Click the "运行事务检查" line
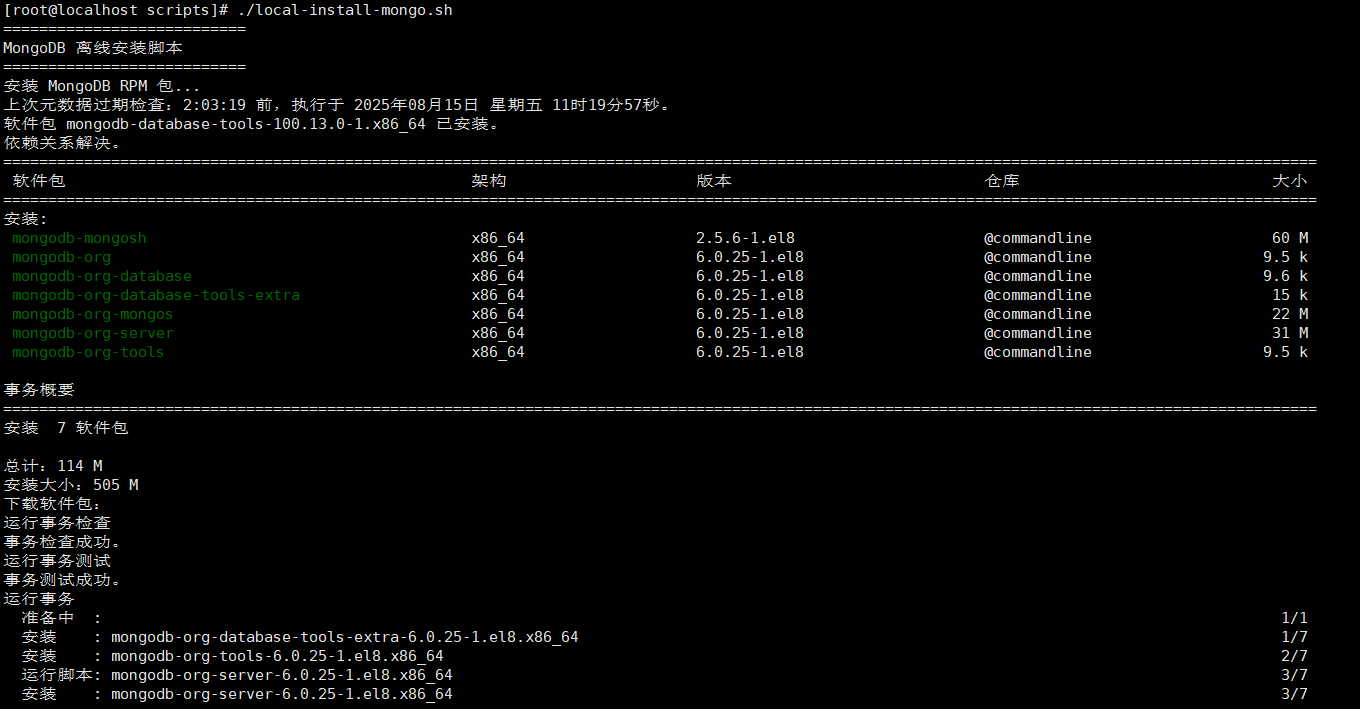This screenshot has height=709, width=1360. click(x=57, y=523)
